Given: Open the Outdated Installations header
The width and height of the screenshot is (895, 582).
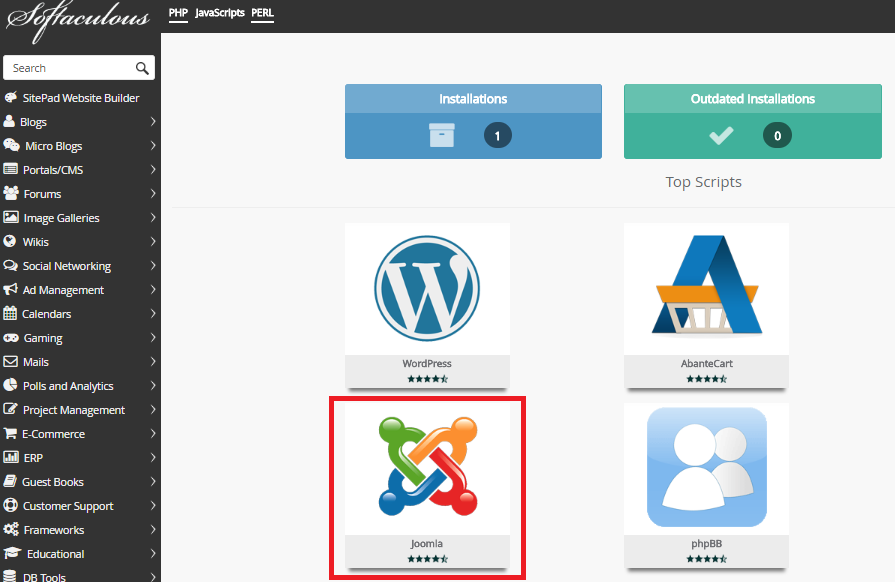Looking at the screenshot, I should tap(753, 99).
